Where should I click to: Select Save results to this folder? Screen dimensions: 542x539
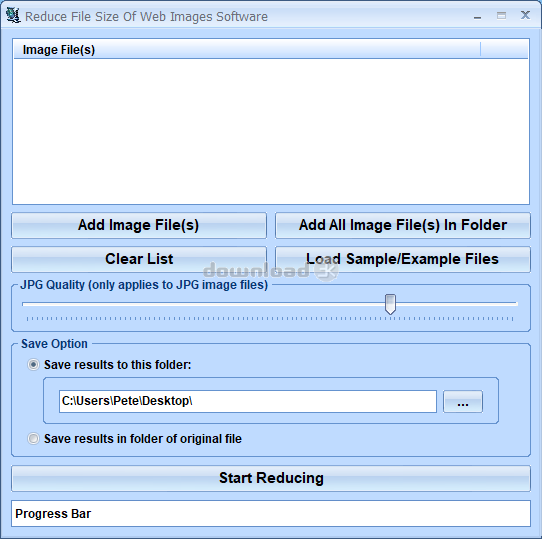click(34, 365)
